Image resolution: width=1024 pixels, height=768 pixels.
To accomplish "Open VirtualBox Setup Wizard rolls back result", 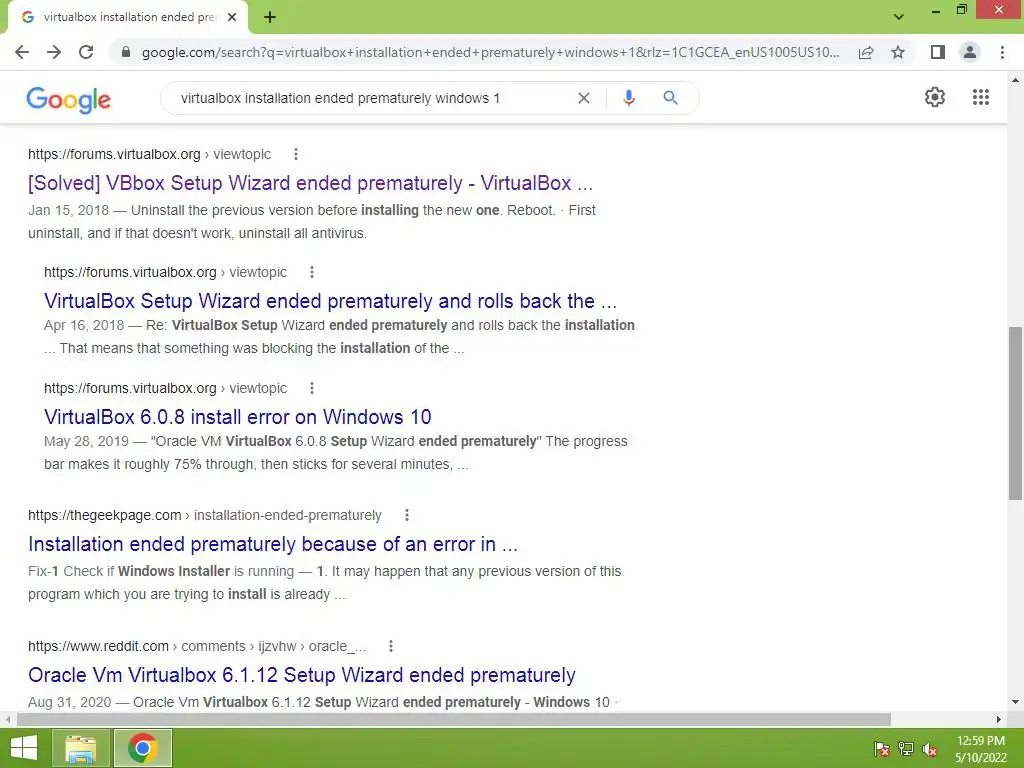I will click(330, 301).
